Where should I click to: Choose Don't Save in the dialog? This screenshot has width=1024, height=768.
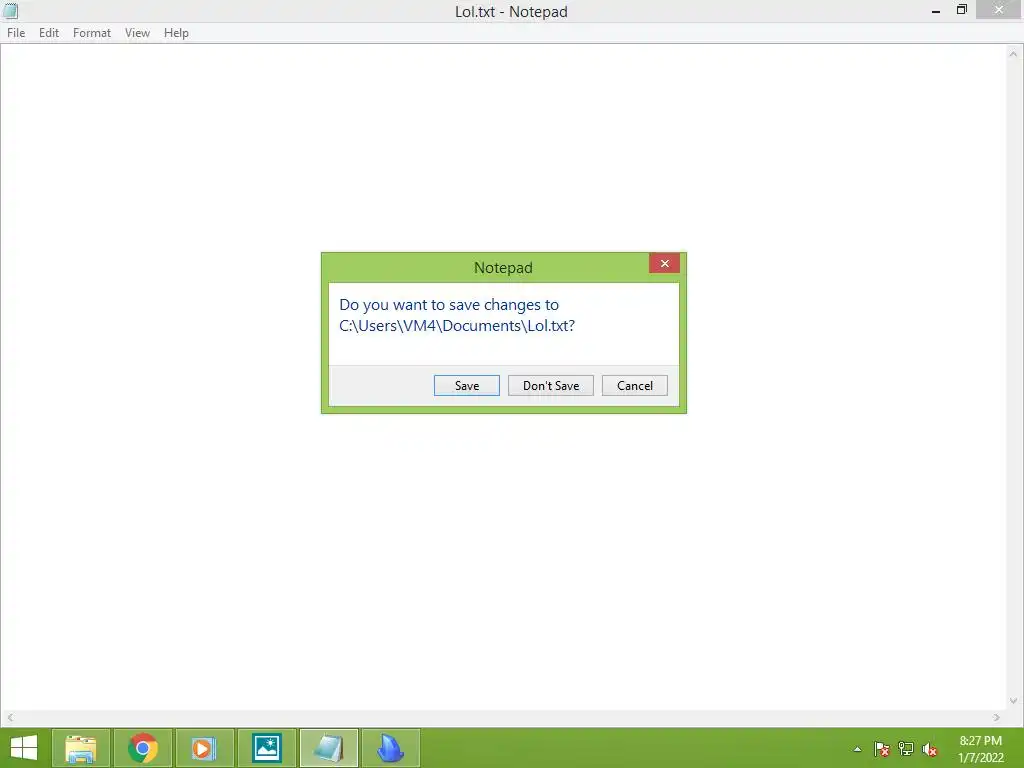[x=551, y=385]
